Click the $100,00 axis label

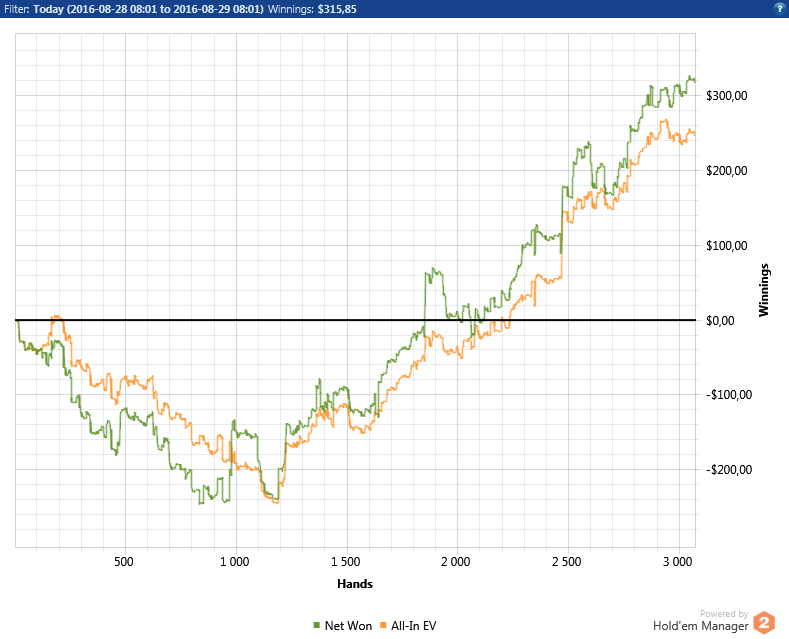pos(727,246)
